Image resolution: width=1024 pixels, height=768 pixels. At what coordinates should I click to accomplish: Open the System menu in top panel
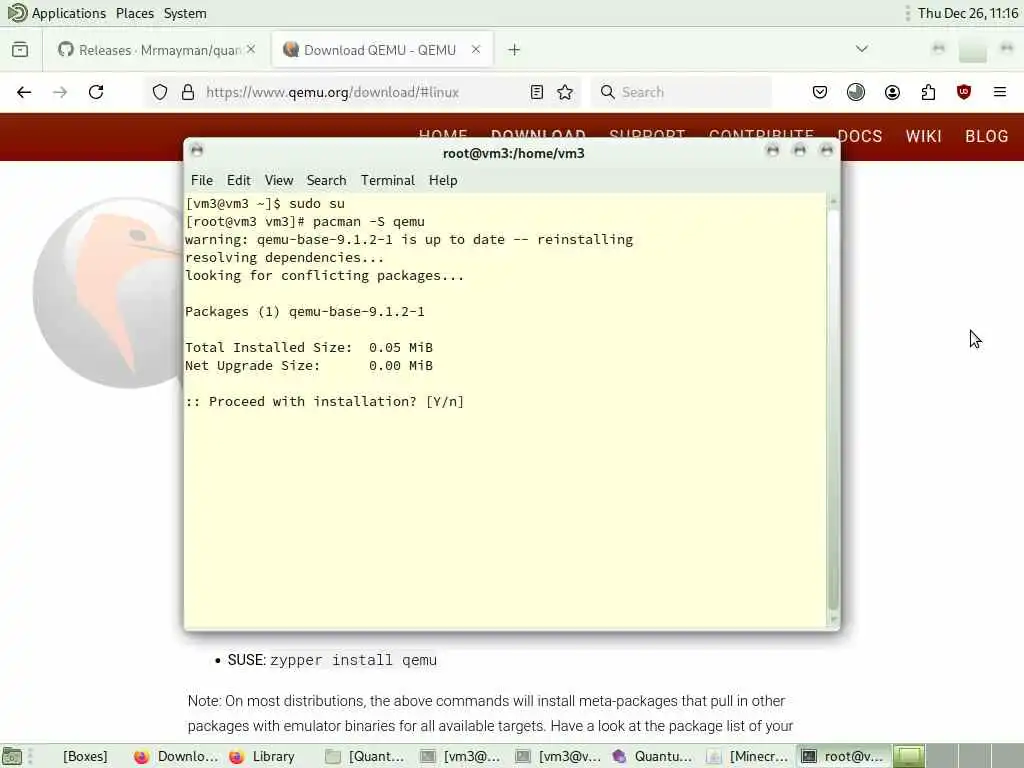[x=185, y=13]
